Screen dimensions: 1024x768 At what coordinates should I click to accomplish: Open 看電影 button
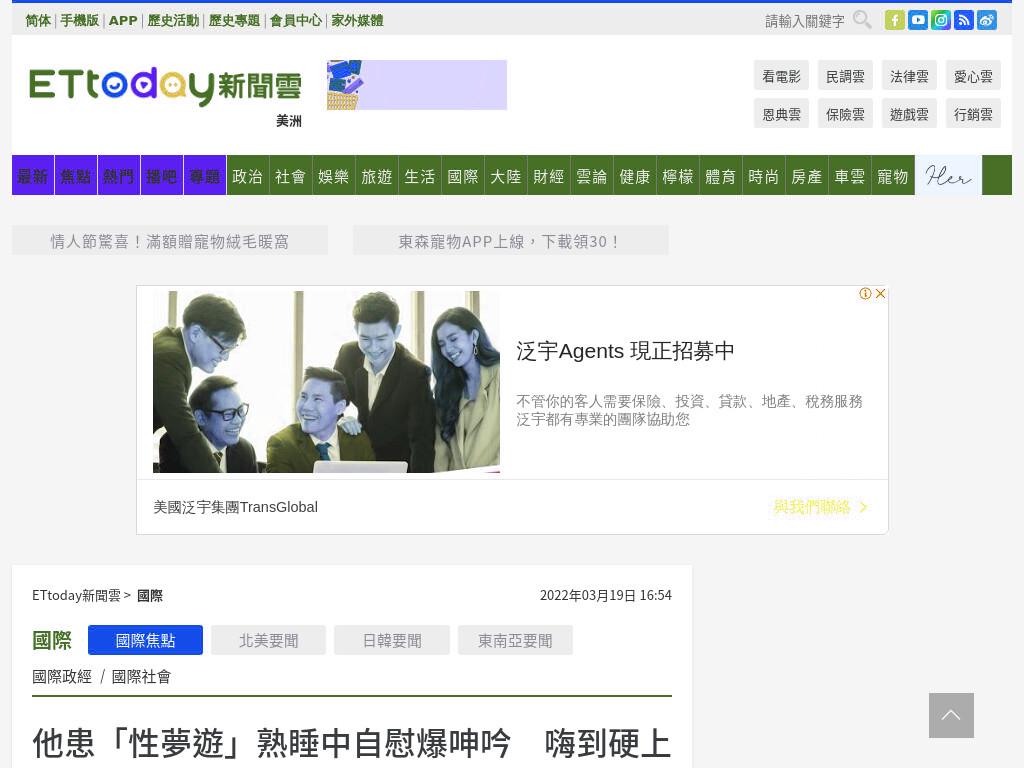click(782, 76)
